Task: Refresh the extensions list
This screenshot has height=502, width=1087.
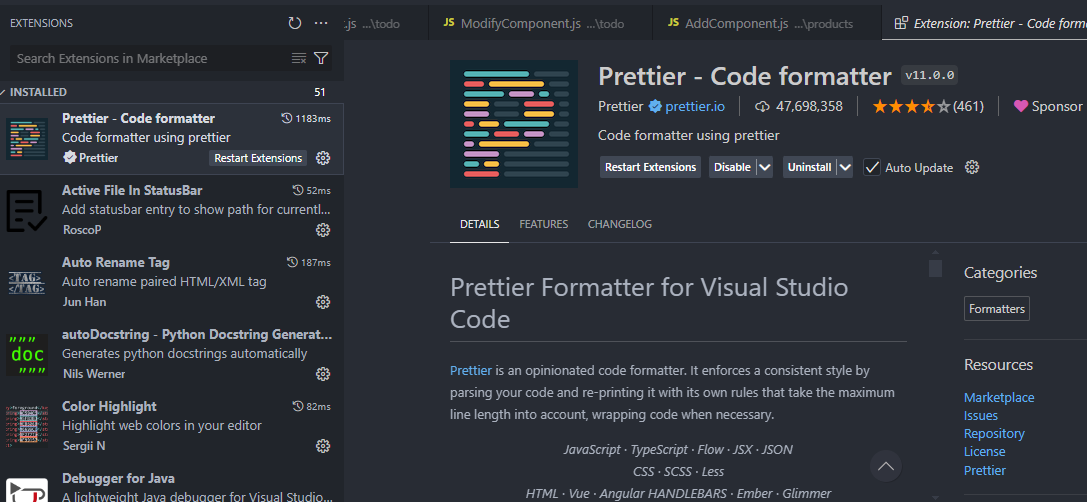Action: click(x=295, y=23)
